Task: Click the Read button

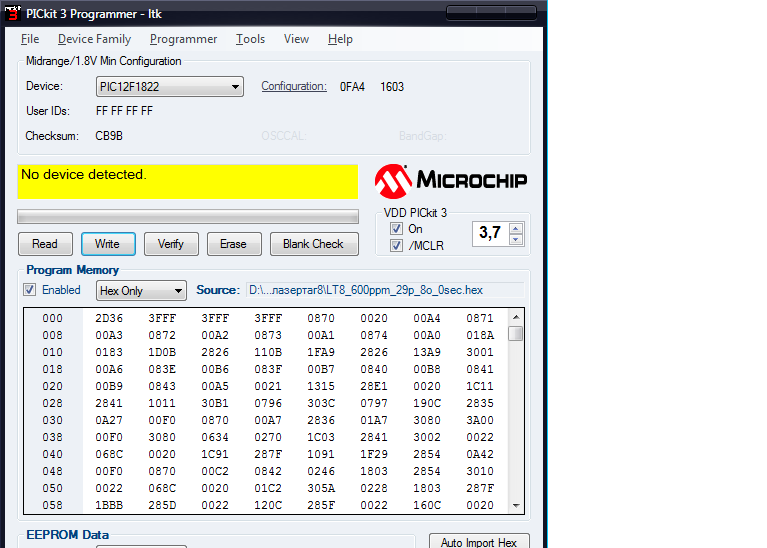Action: [x=45, y=244]
